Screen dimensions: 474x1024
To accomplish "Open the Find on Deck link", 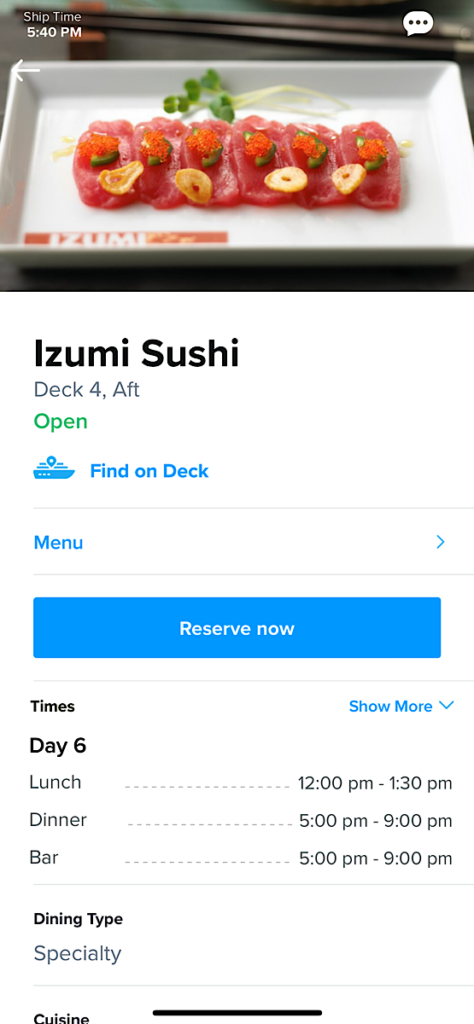I will (150, 471).
